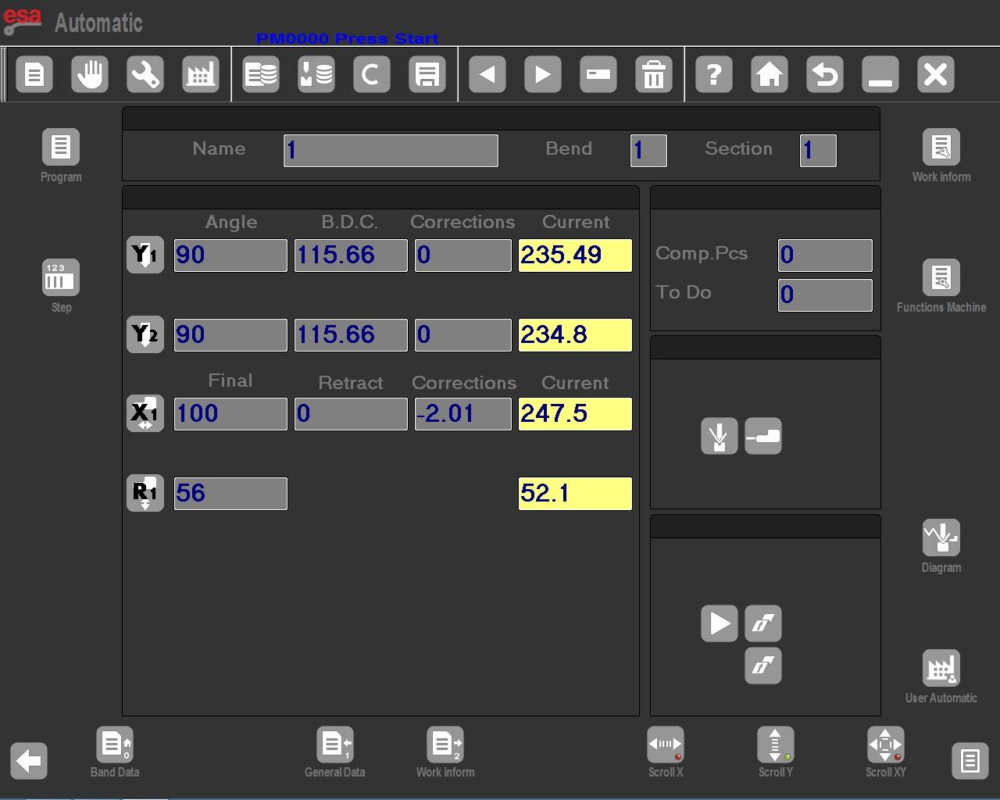
Task: Click the Y1 Angle input field
Action: point(230,255)
